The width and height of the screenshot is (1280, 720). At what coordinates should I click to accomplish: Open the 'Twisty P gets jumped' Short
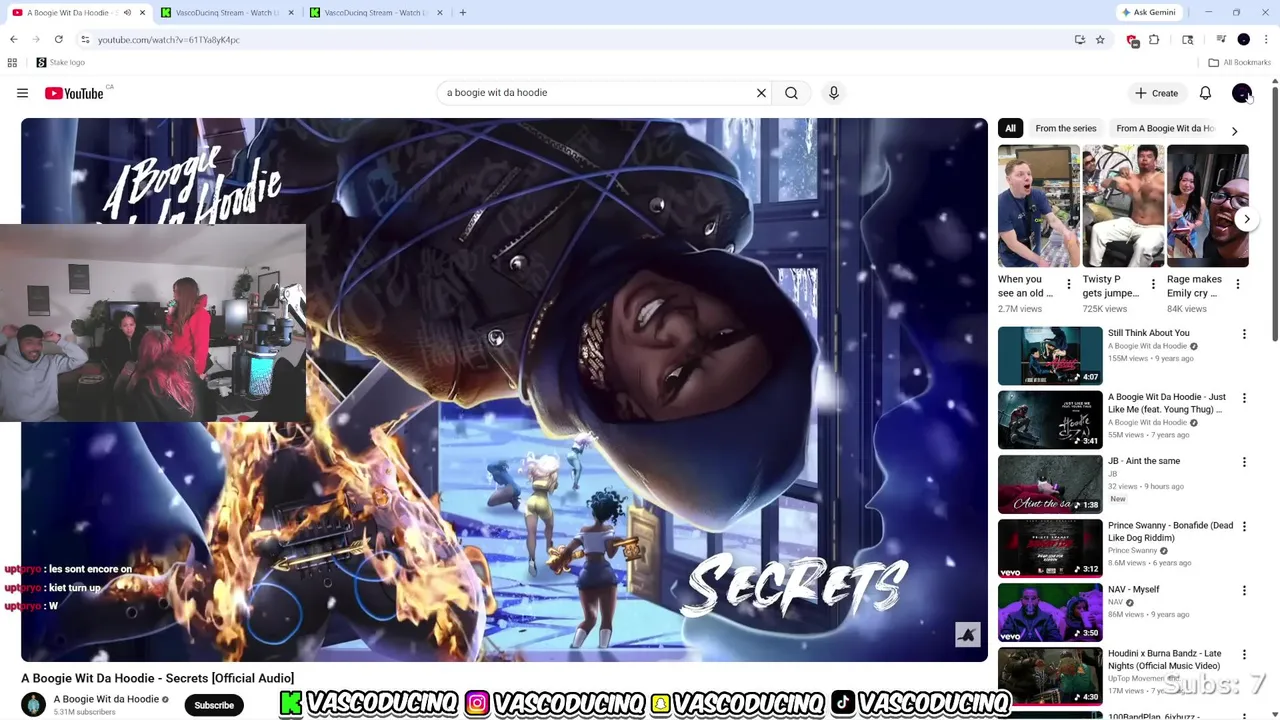(1122, 207)
